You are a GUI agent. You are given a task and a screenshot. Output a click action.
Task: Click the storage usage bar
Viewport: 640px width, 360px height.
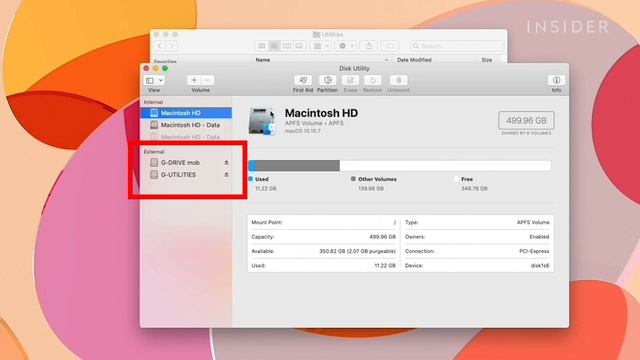[x=400, y=165]
